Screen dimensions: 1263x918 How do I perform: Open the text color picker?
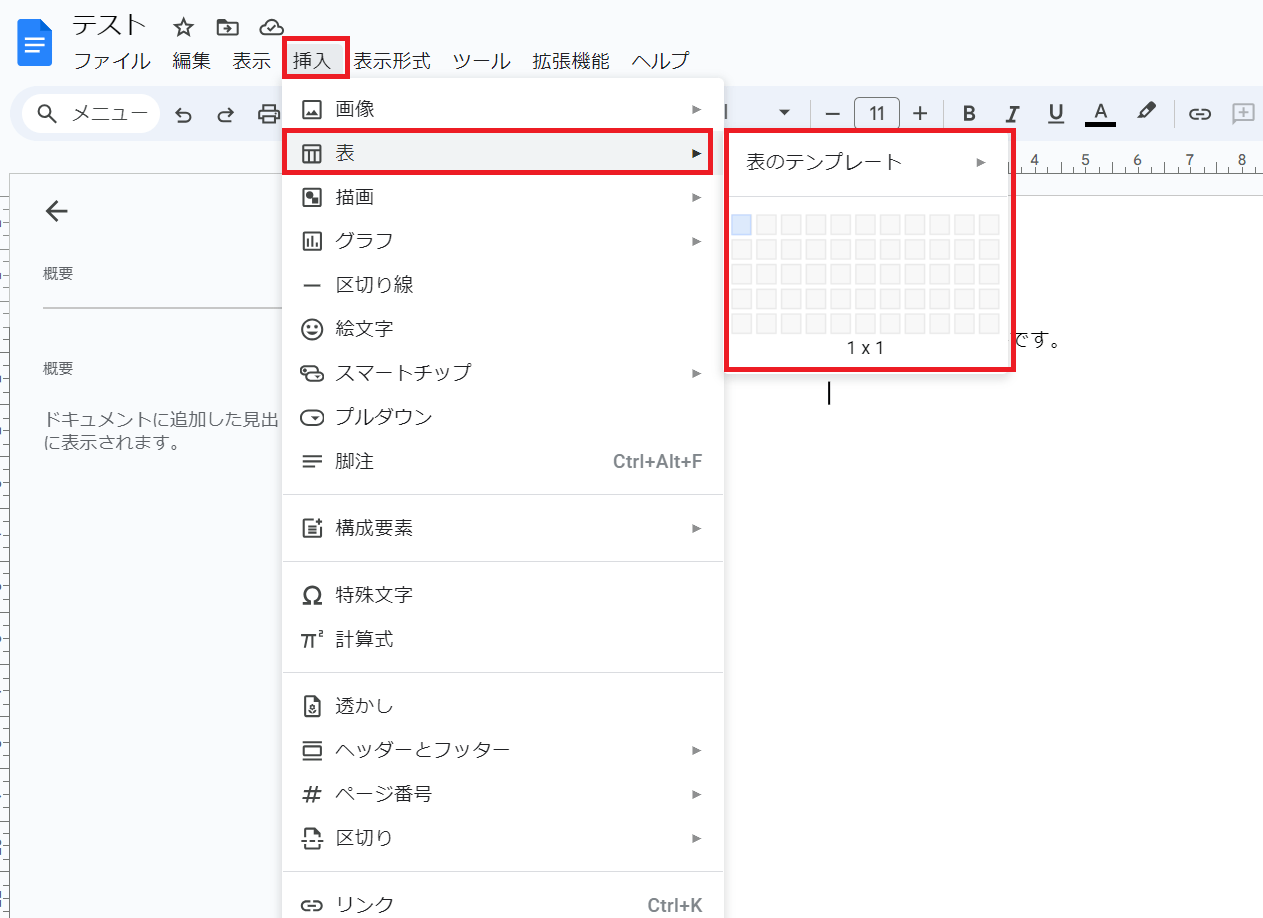tap(1100, 113)
